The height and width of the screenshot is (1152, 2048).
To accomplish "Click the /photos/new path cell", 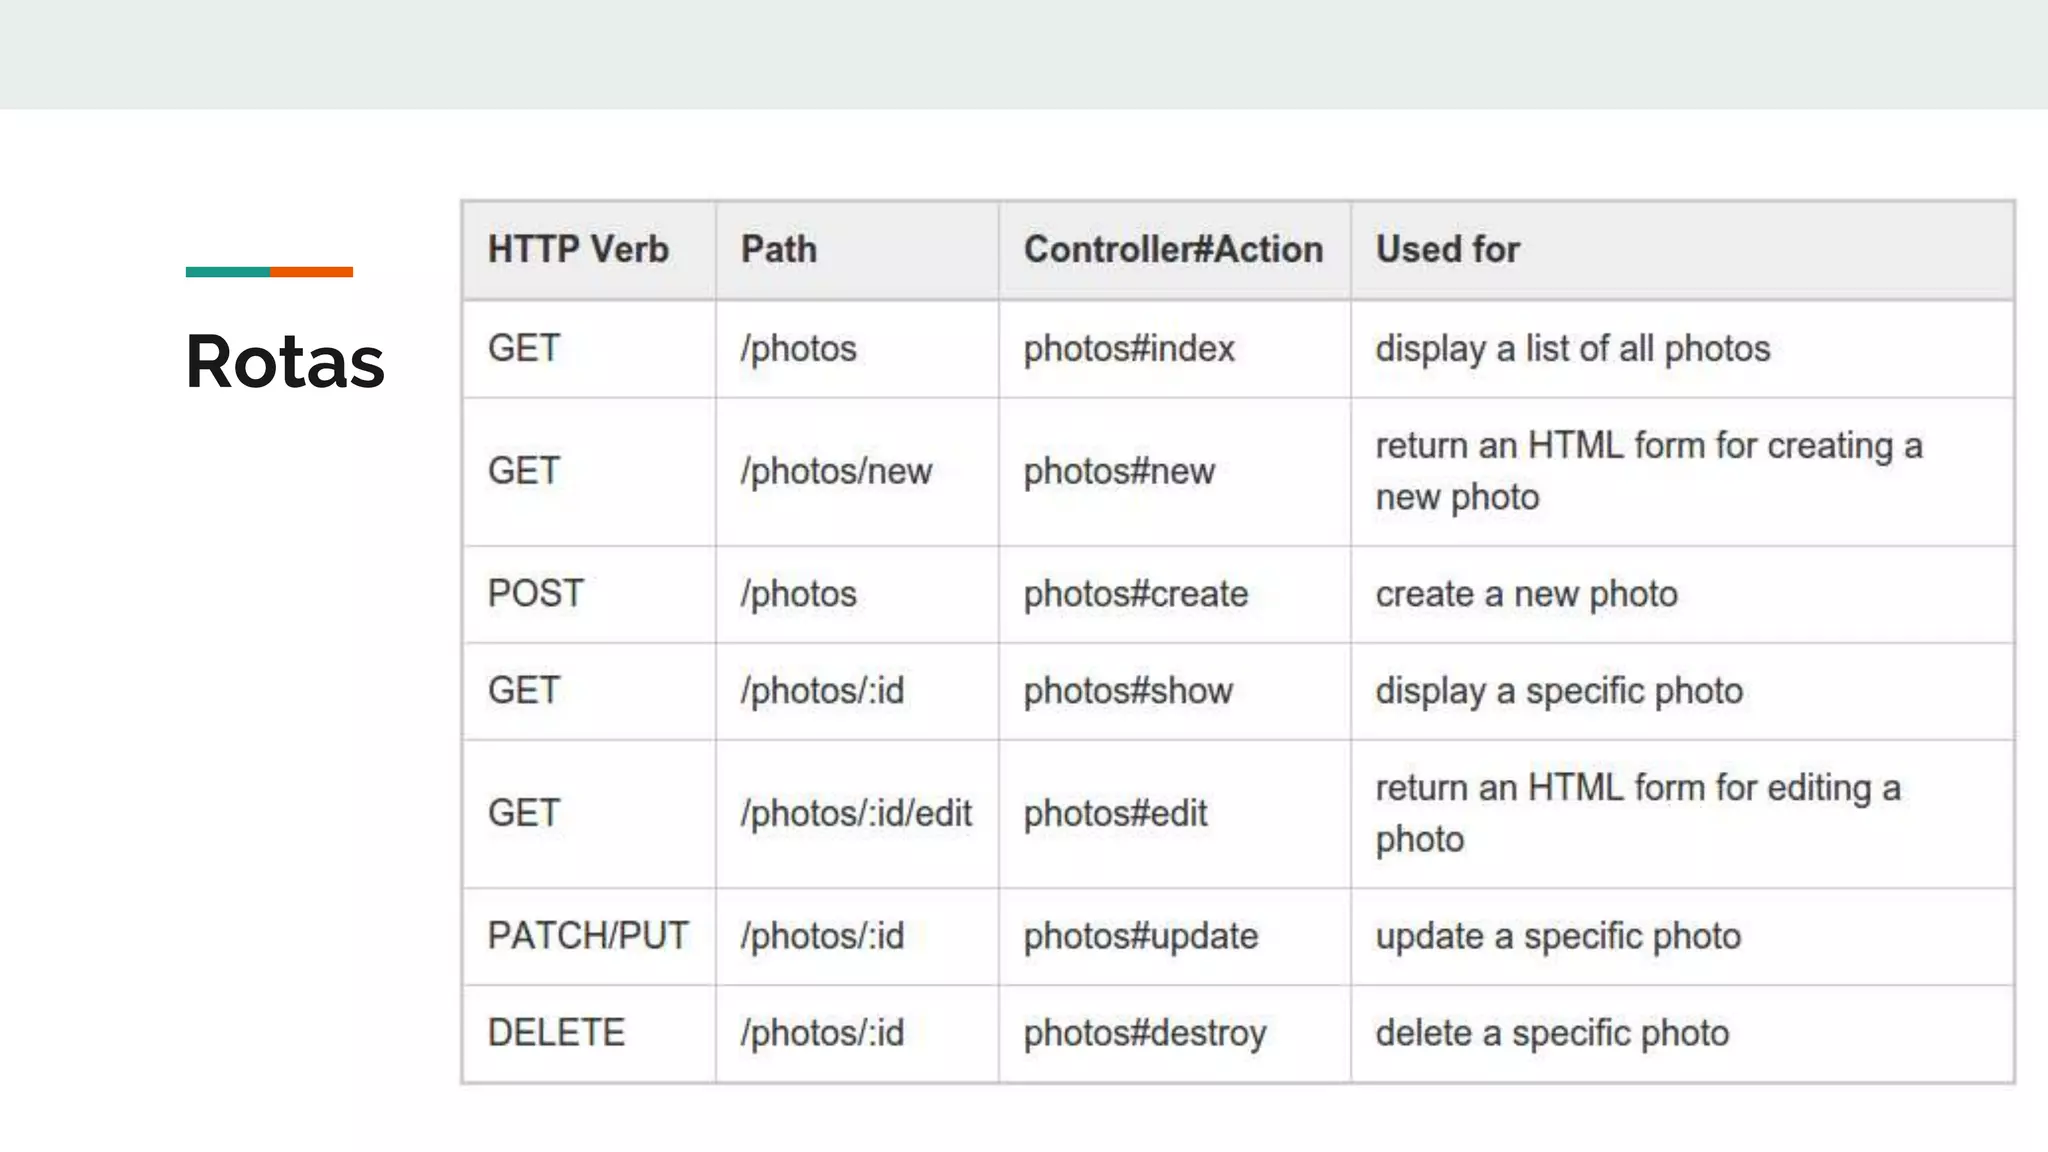I will click(x=836, y=471).
